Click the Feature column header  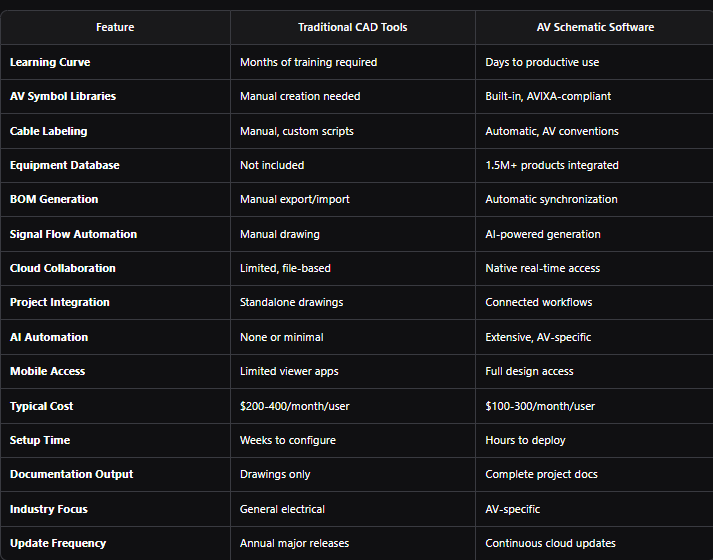click(115, 27)
